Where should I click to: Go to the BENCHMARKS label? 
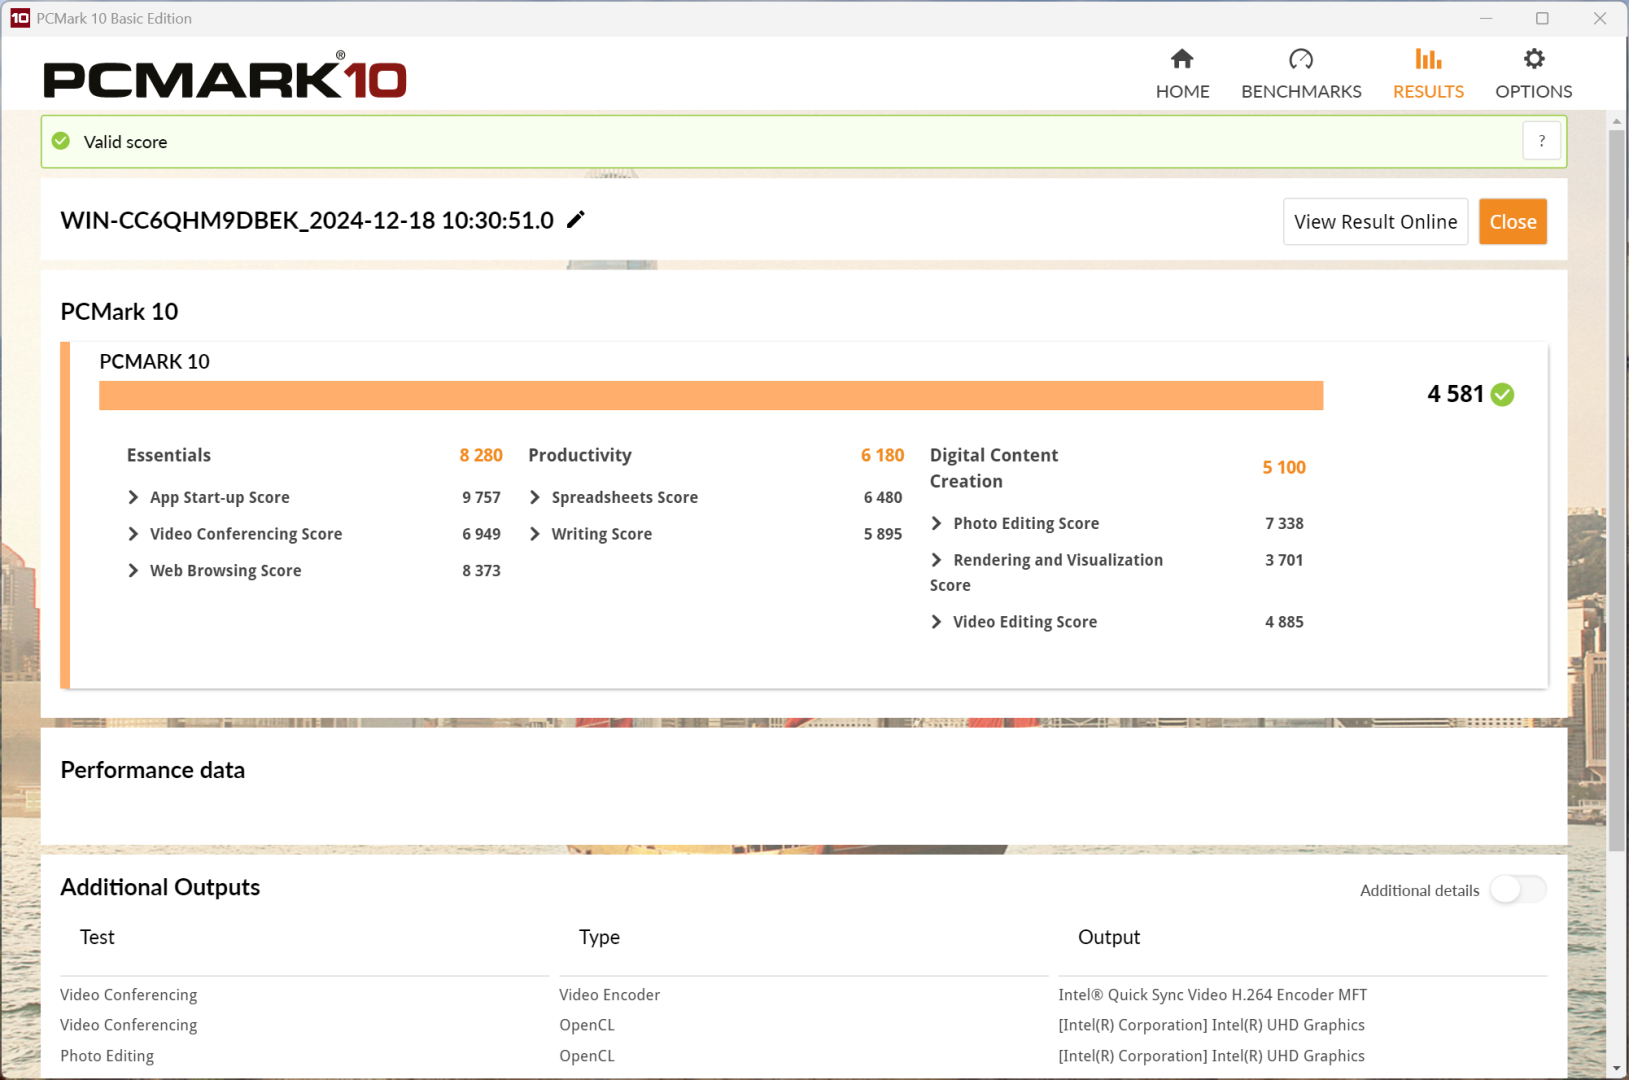pyautogui.click(x=1301, y=91)
